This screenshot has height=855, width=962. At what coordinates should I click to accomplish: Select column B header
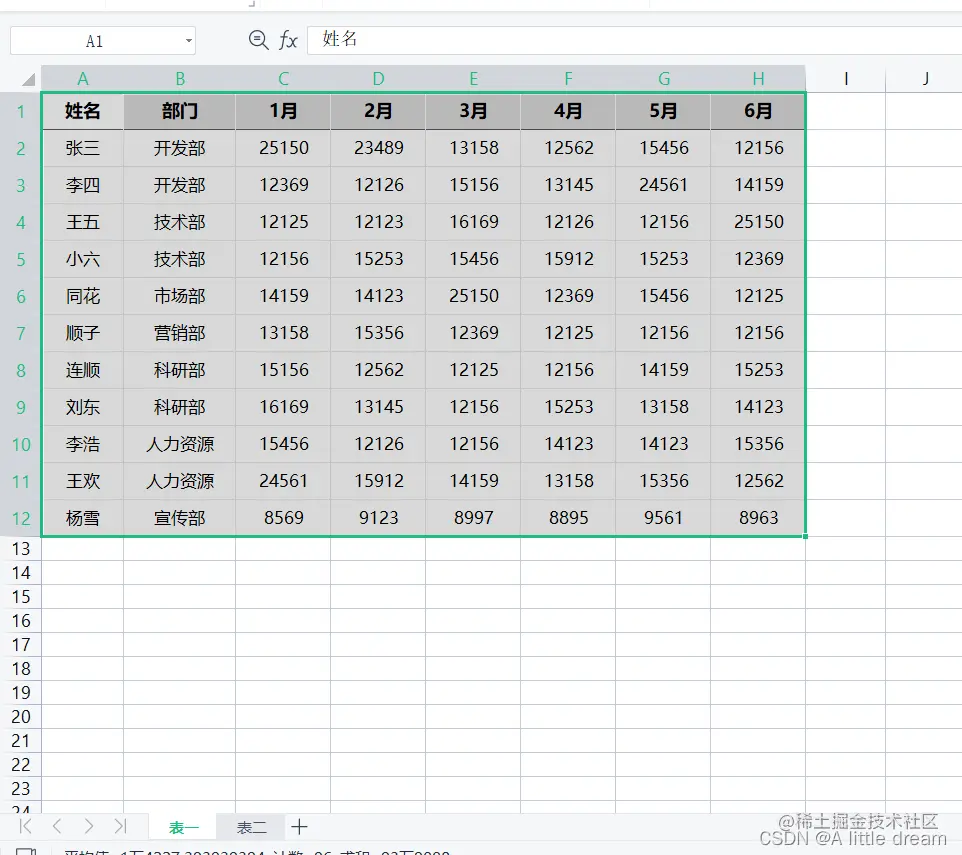click(x=180, y=79)
